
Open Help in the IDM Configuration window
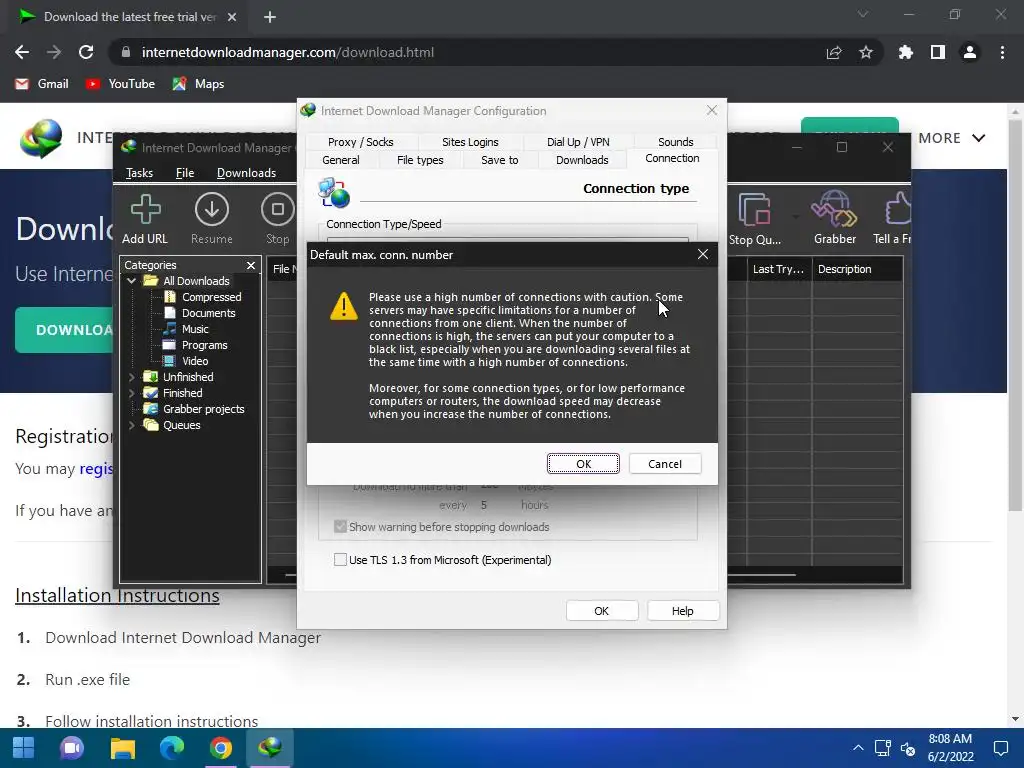(682, 611)
